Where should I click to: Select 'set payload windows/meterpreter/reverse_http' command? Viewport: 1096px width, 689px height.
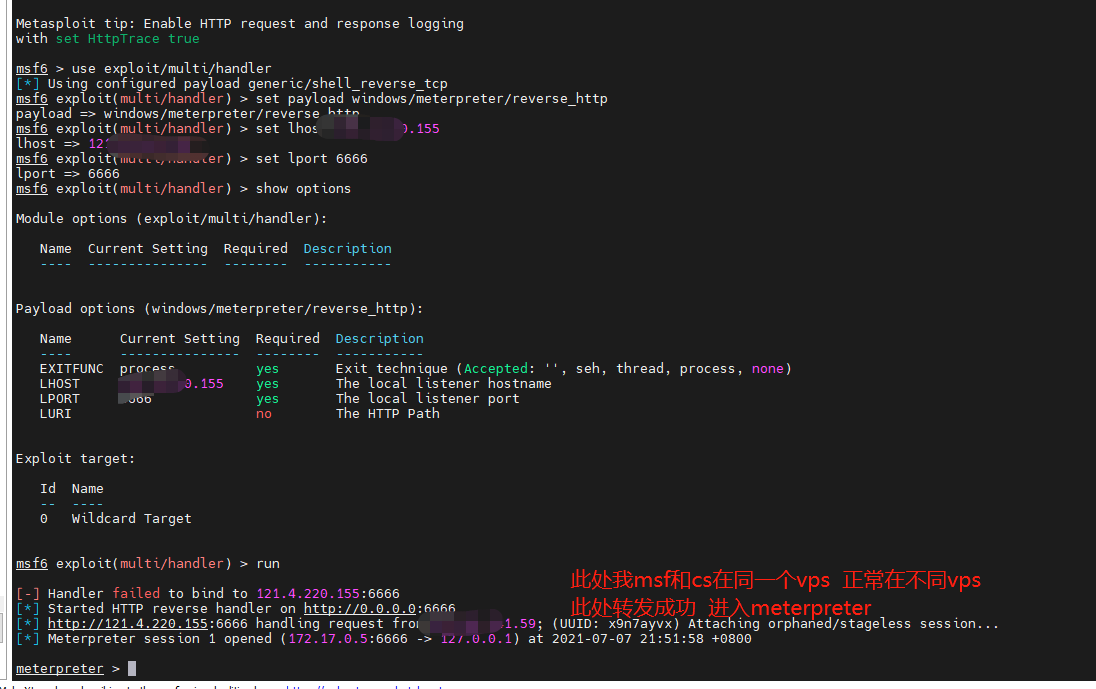pyautogui.click(x=431, y=99)
